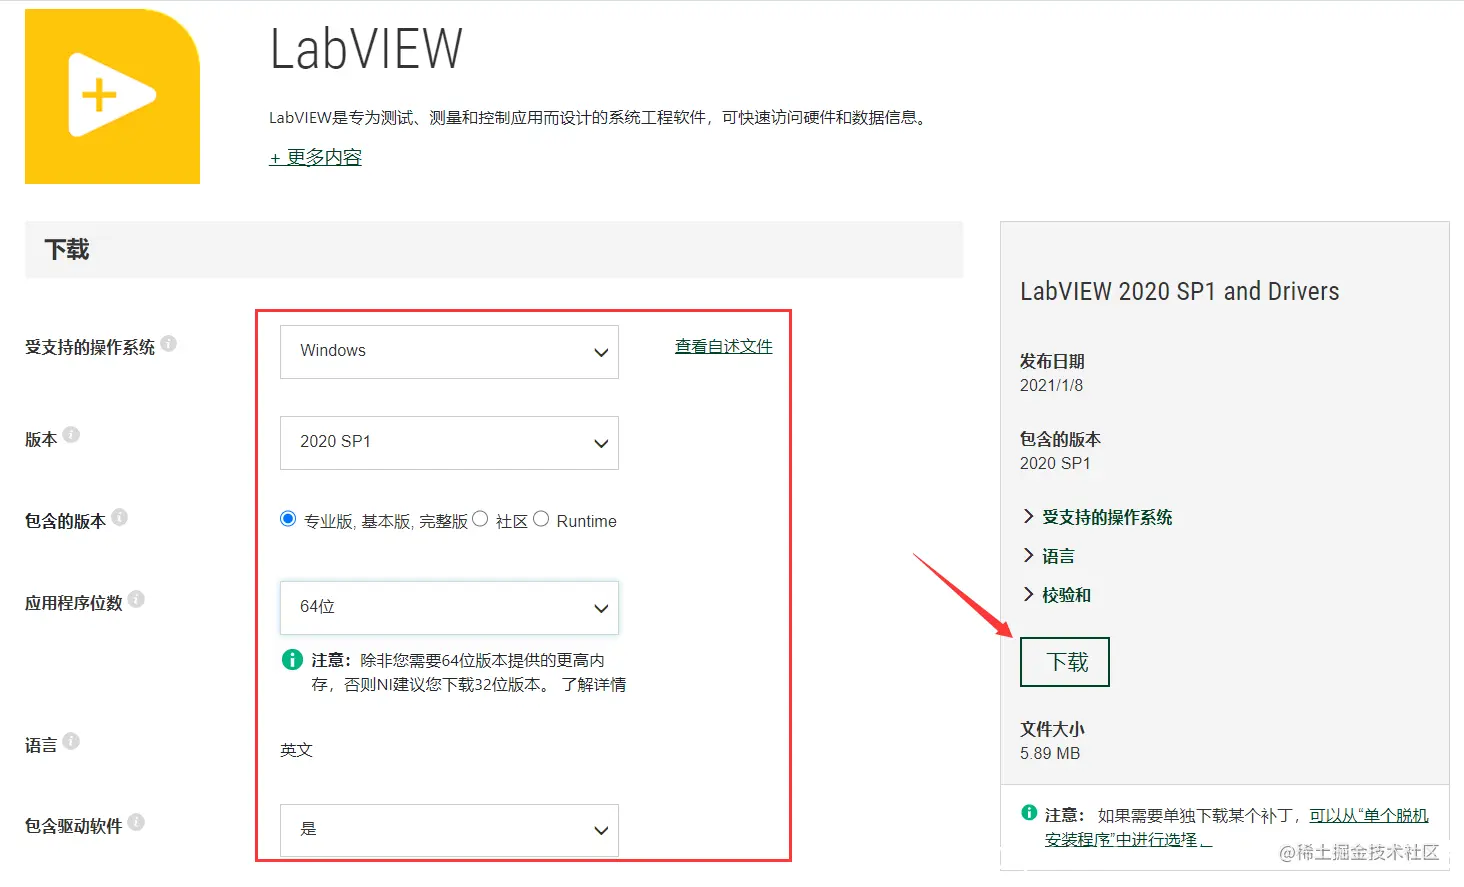Click the 了解详情 link
1464x887 pixels.
coord(594,685)
